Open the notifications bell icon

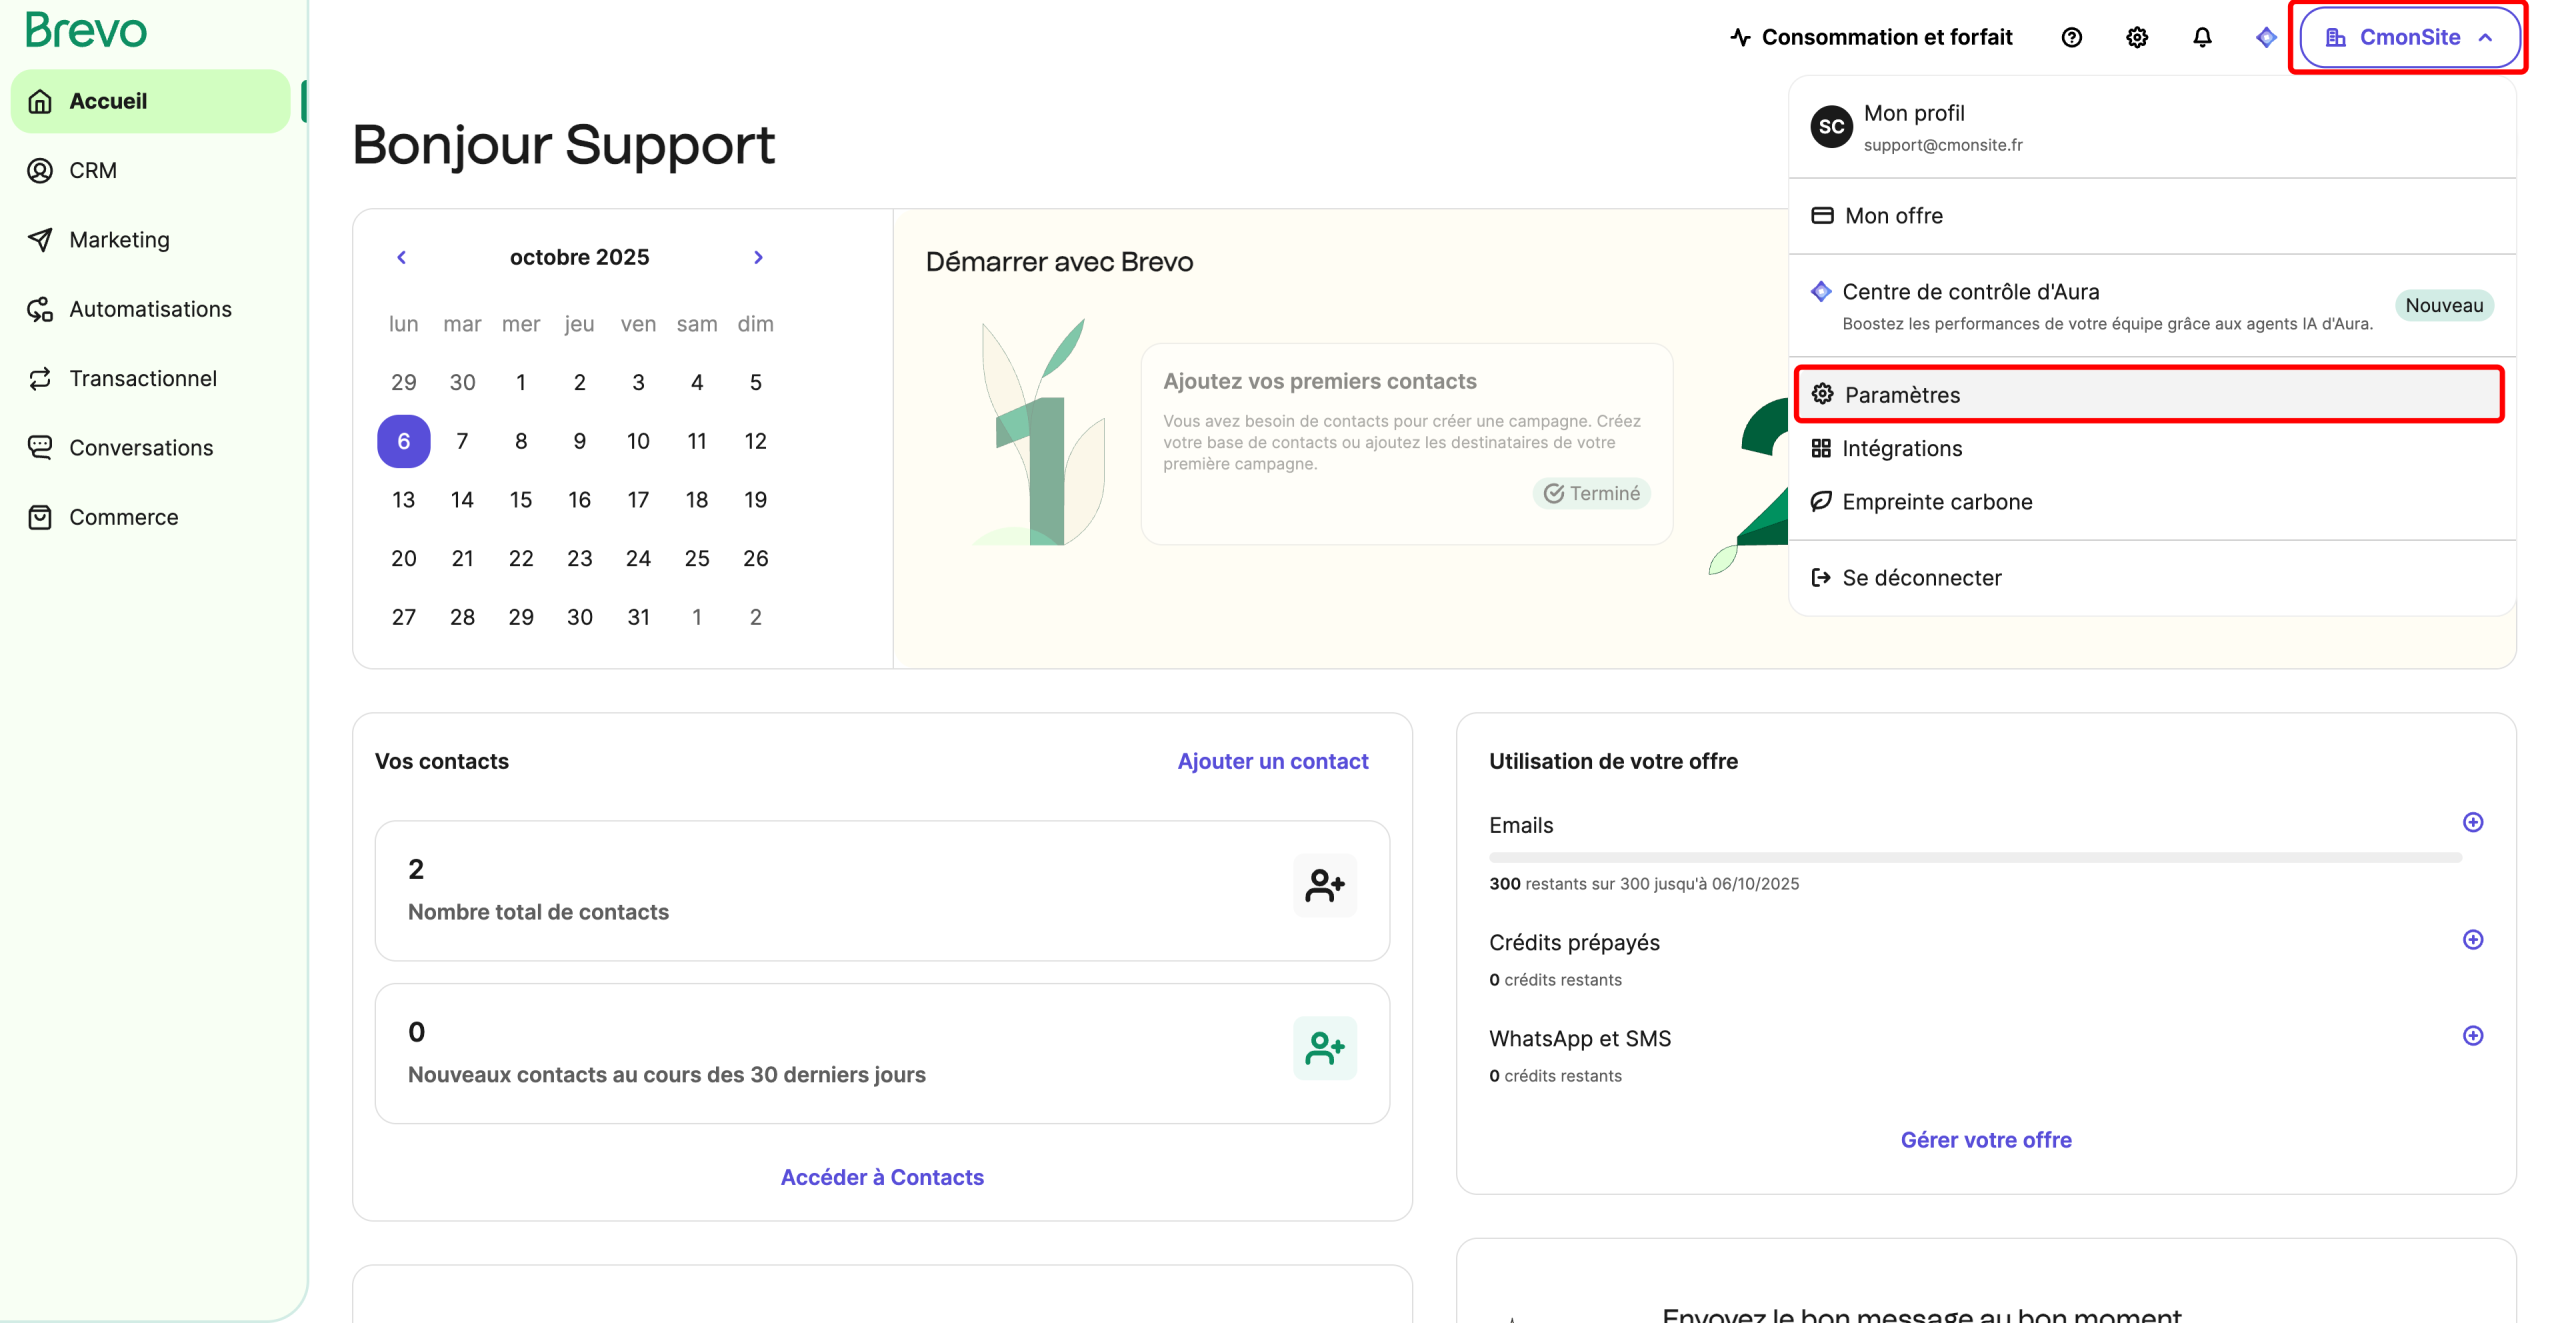pos(2201,38)
